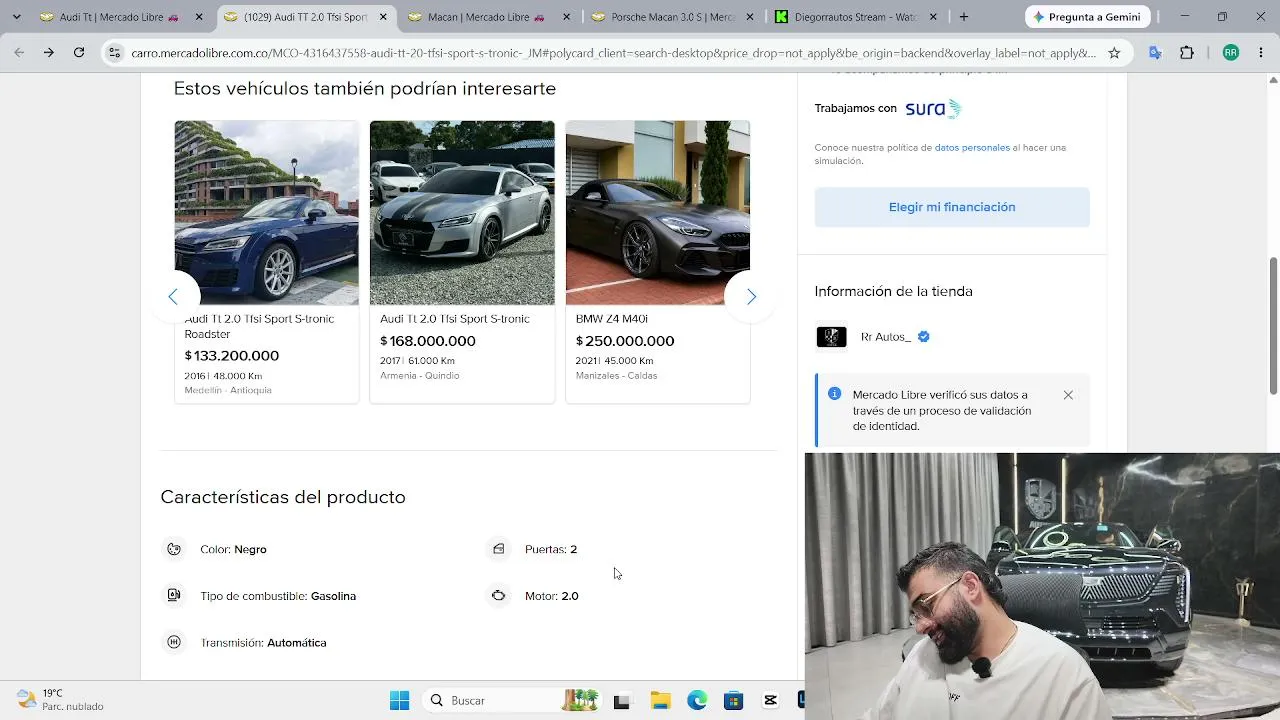Open File Explorer from the taskbar
1280x720 pixels.
click(660, 700)
